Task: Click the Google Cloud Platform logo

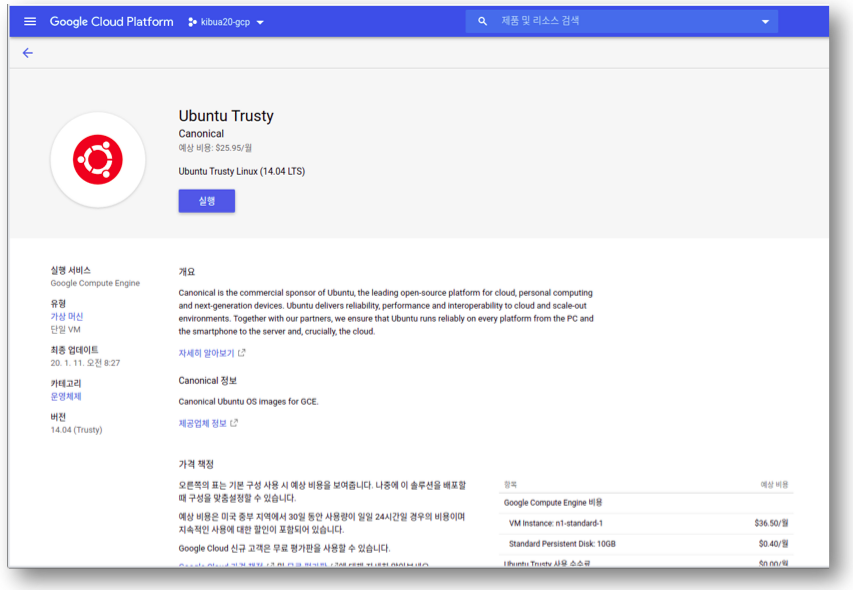Action: click(x=112, y=22)
